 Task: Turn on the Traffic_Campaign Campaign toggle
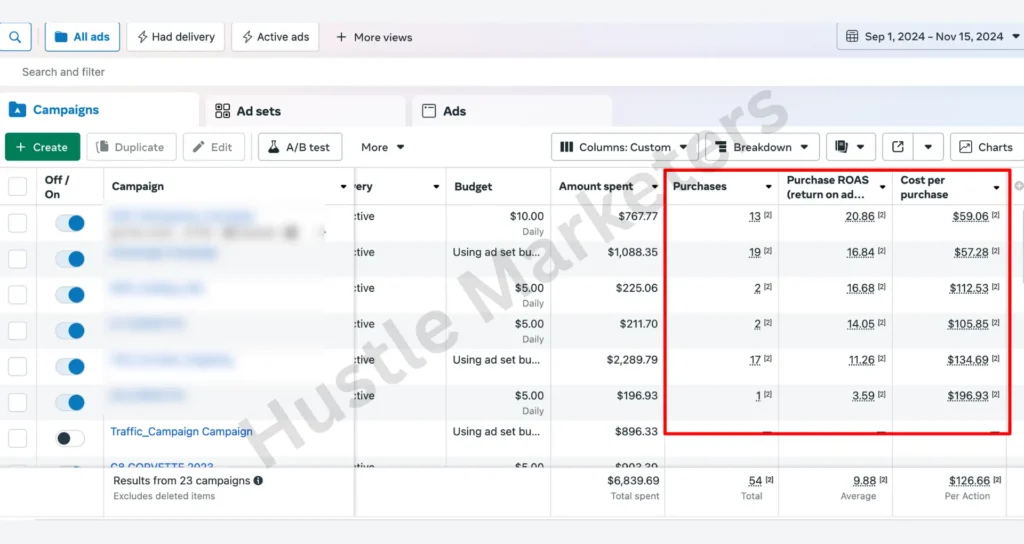click(x=70, y=438)
